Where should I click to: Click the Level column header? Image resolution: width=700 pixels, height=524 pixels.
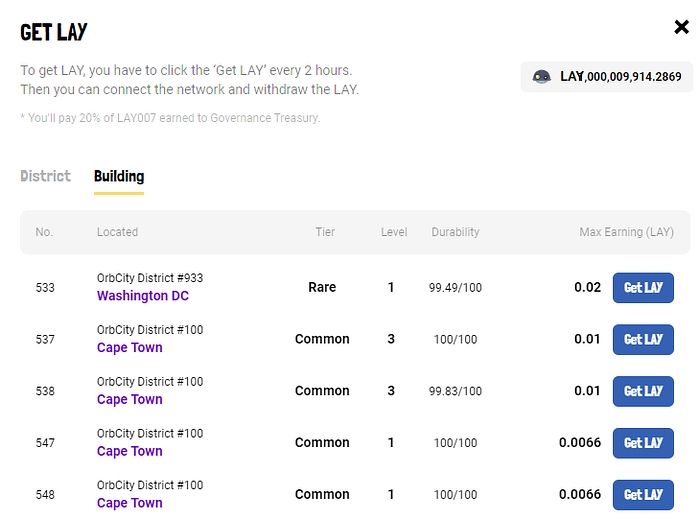coord(394,232)
